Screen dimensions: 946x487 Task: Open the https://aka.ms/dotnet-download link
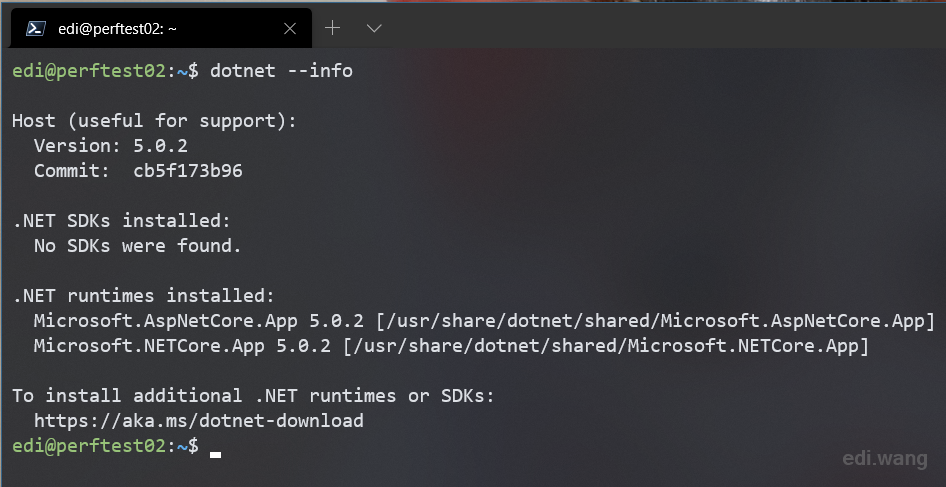(x=198, y=421)
